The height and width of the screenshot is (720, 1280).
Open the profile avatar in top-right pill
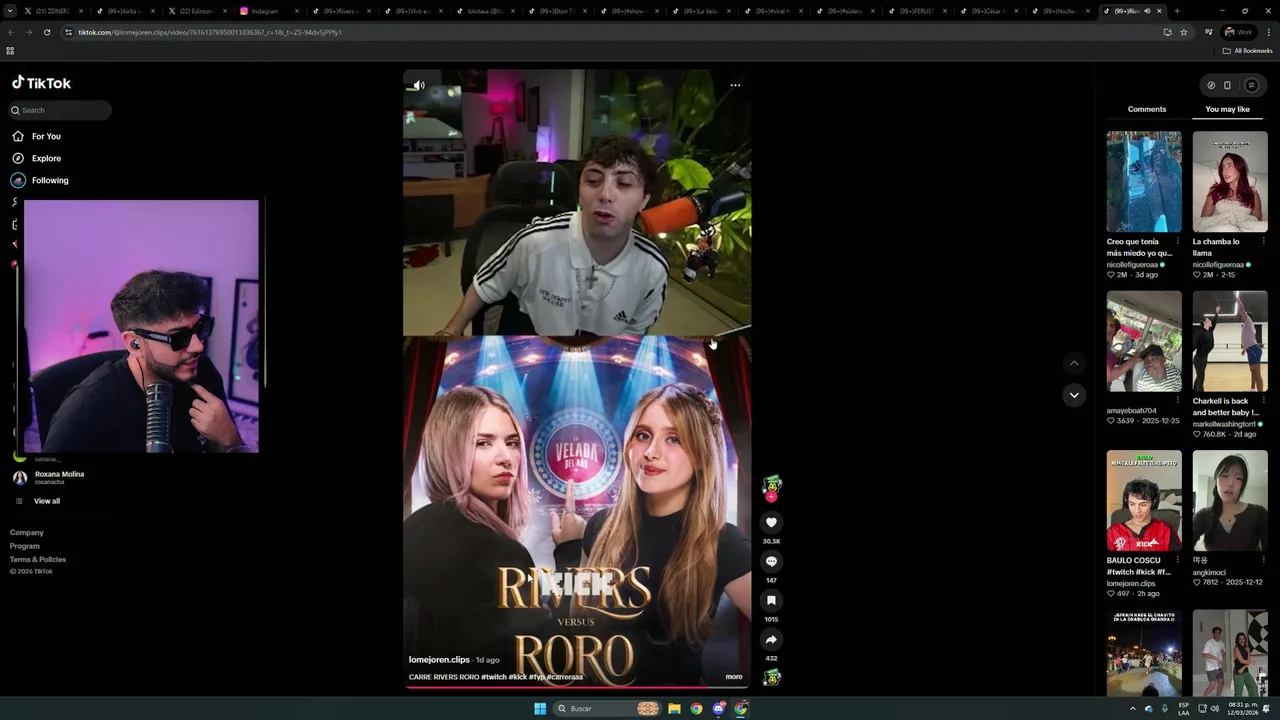tap(1251, 85)
